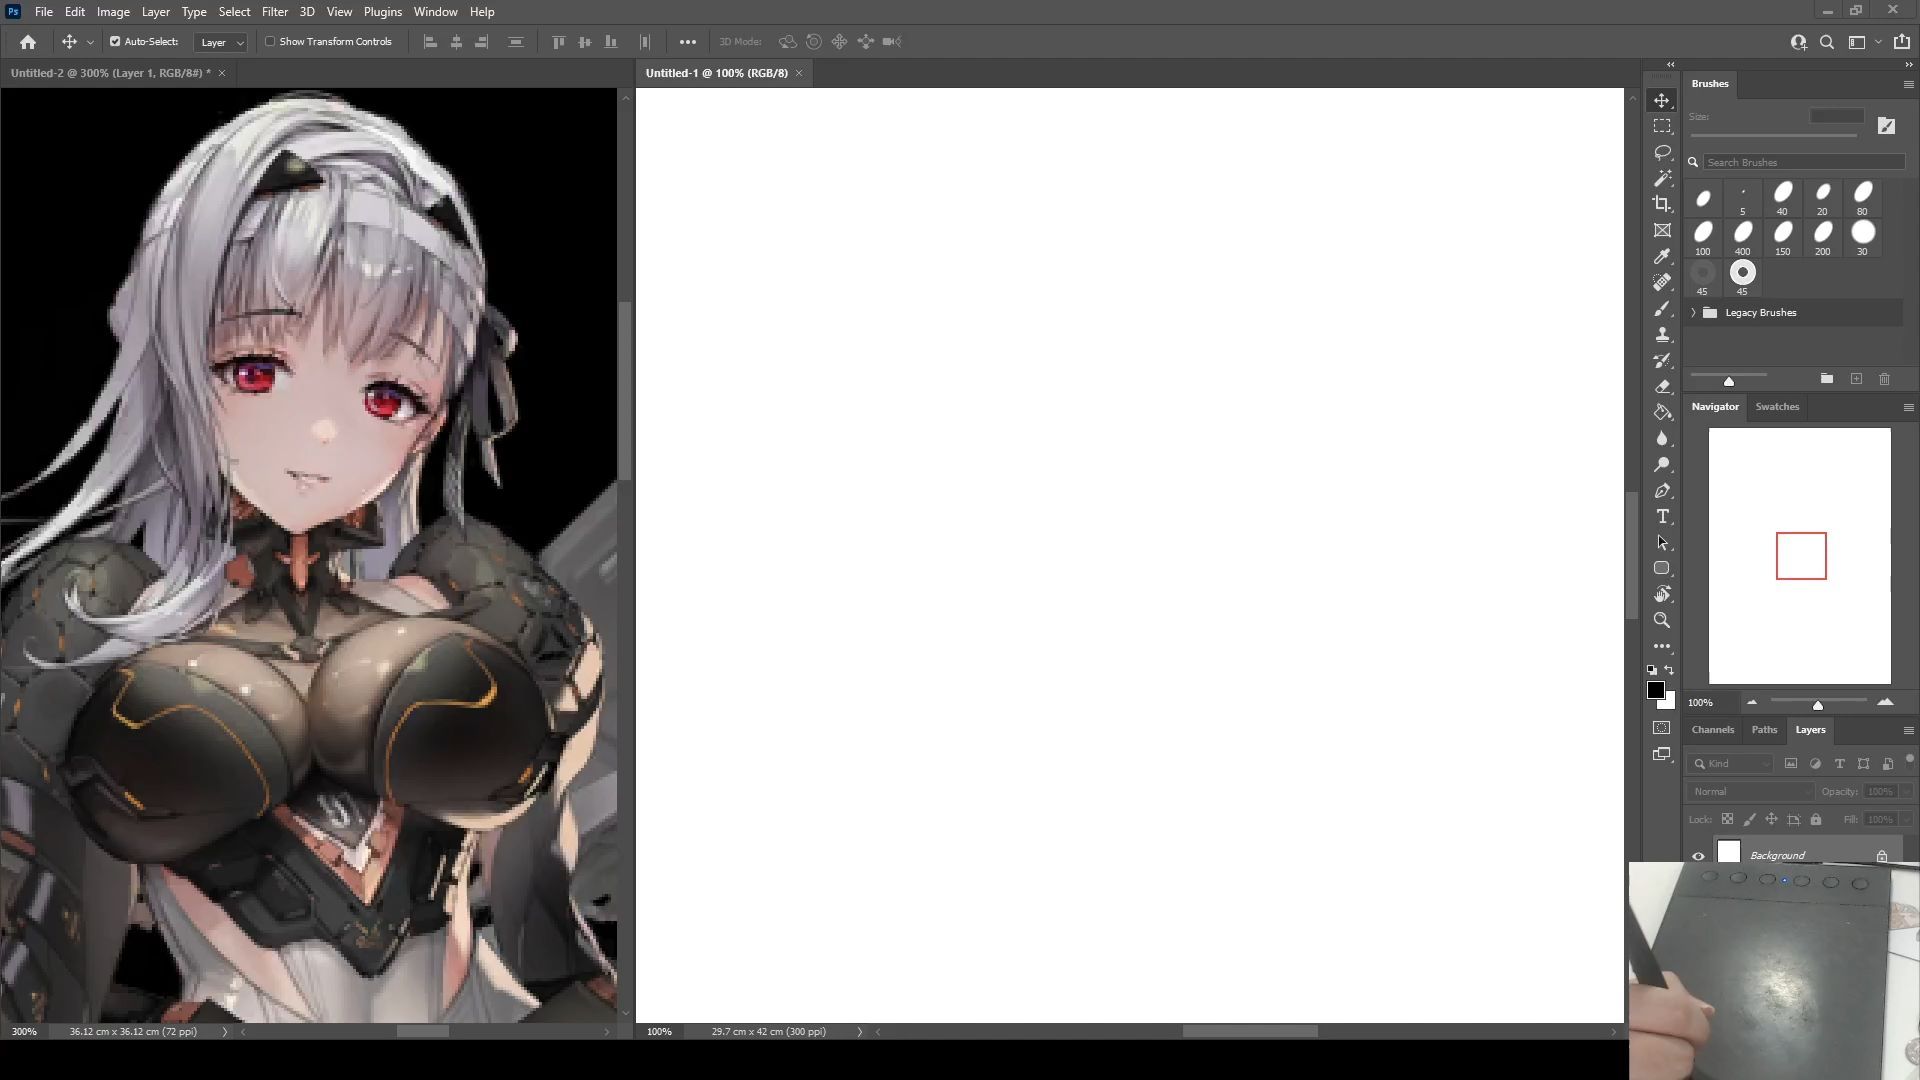
Task: Create a new brush in the Brushes panel
Action: click(x=1856, y=379)
